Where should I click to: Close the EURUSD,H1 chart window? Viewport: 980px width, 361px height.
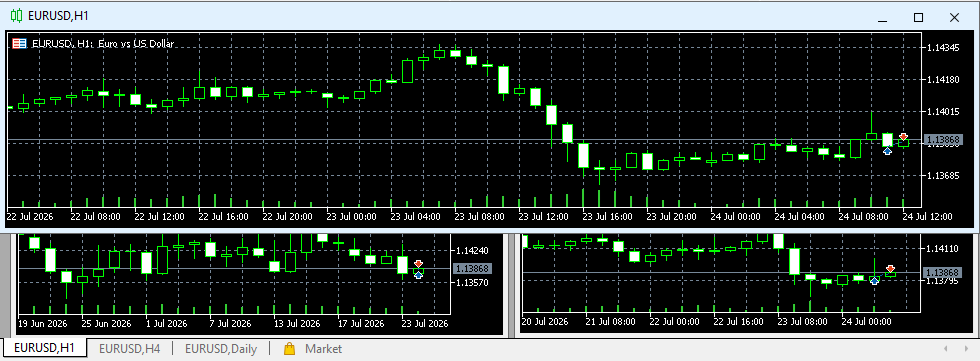(x=954, y=17)
